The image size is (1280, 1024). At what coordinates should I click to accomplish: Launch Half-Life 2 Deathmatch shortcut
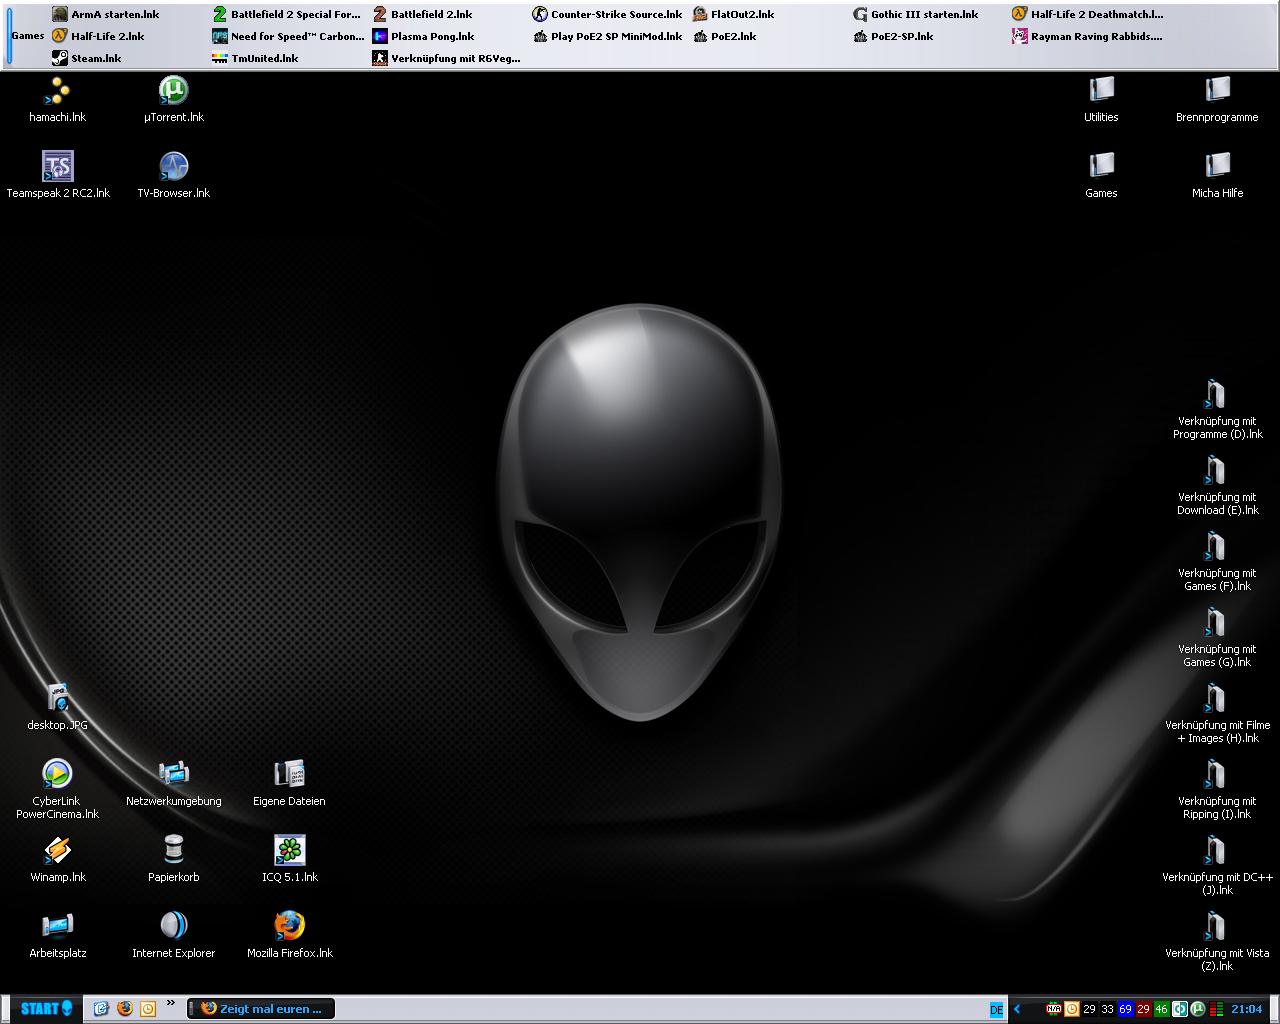coord(1088,14)
